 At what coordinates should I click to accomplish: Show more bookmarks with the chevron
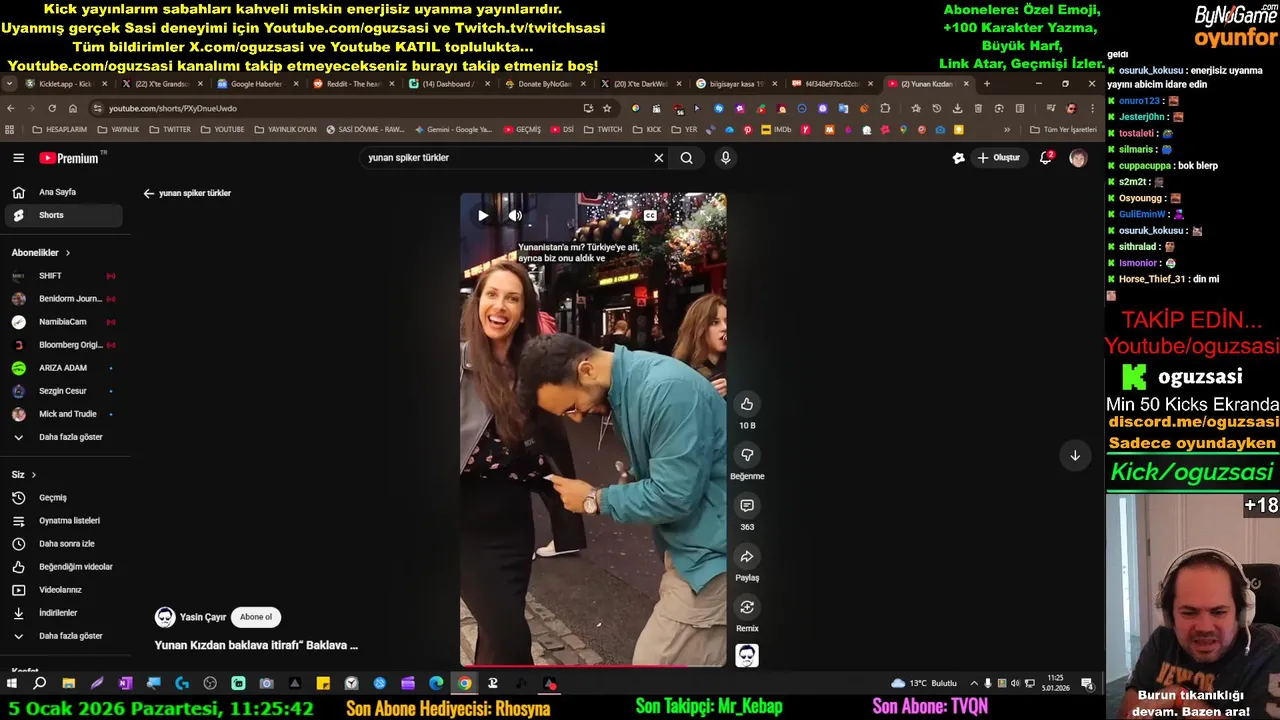point(1007,130)
